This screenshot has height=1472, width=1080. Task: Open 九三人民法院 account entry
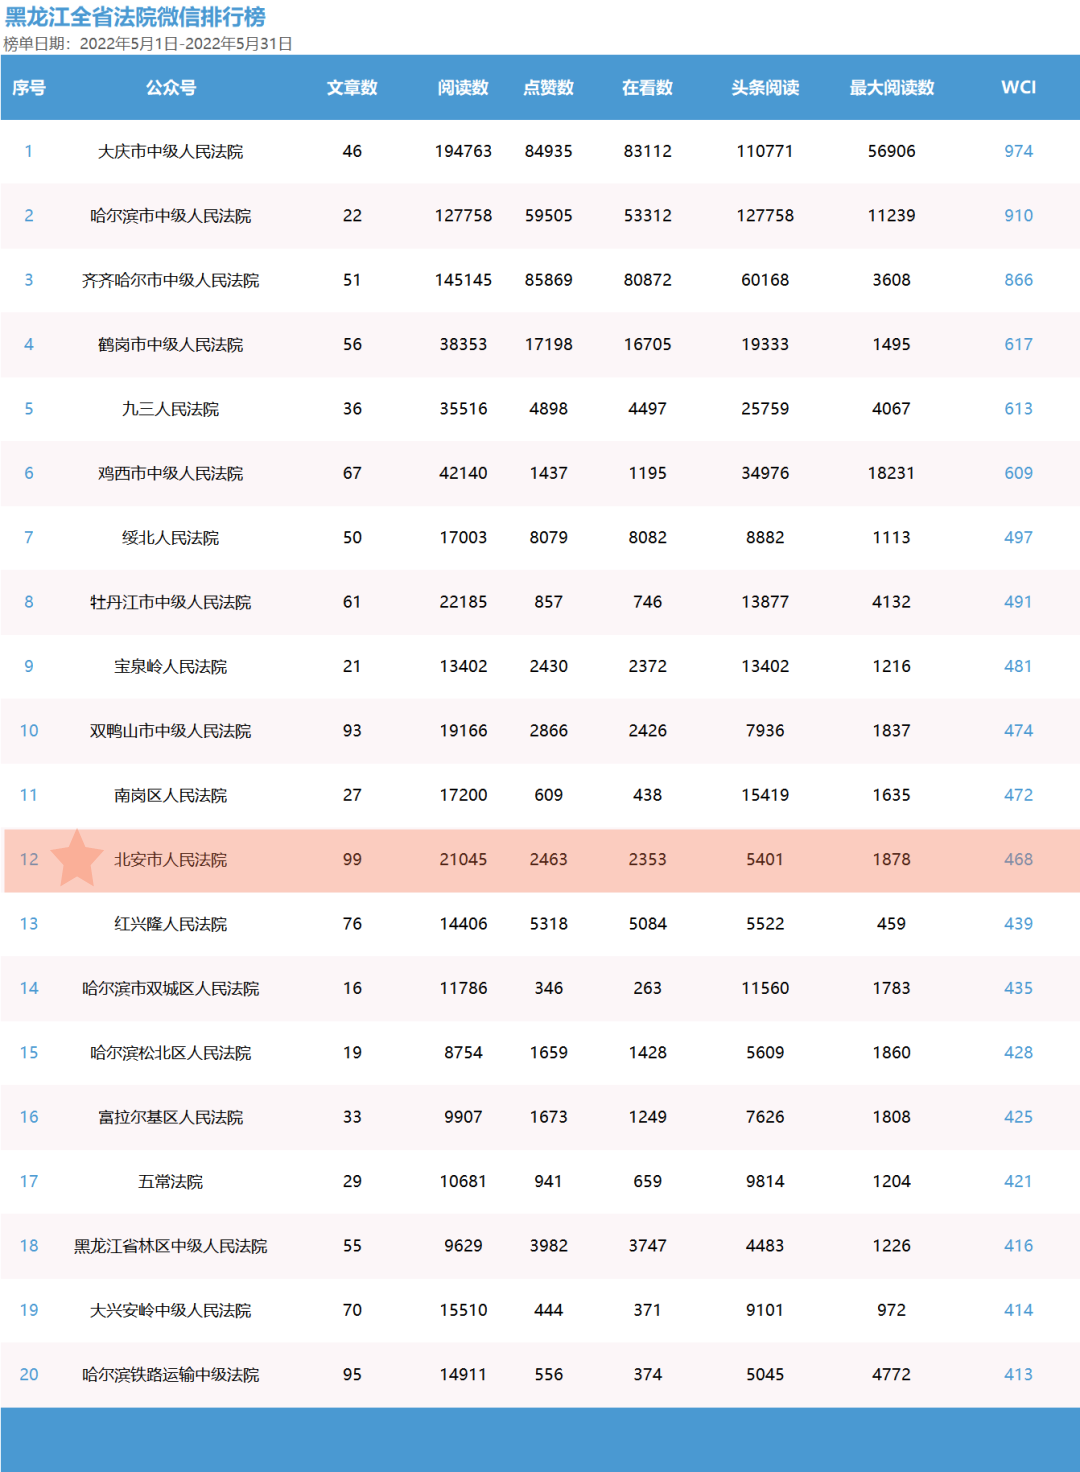(171, 409)
